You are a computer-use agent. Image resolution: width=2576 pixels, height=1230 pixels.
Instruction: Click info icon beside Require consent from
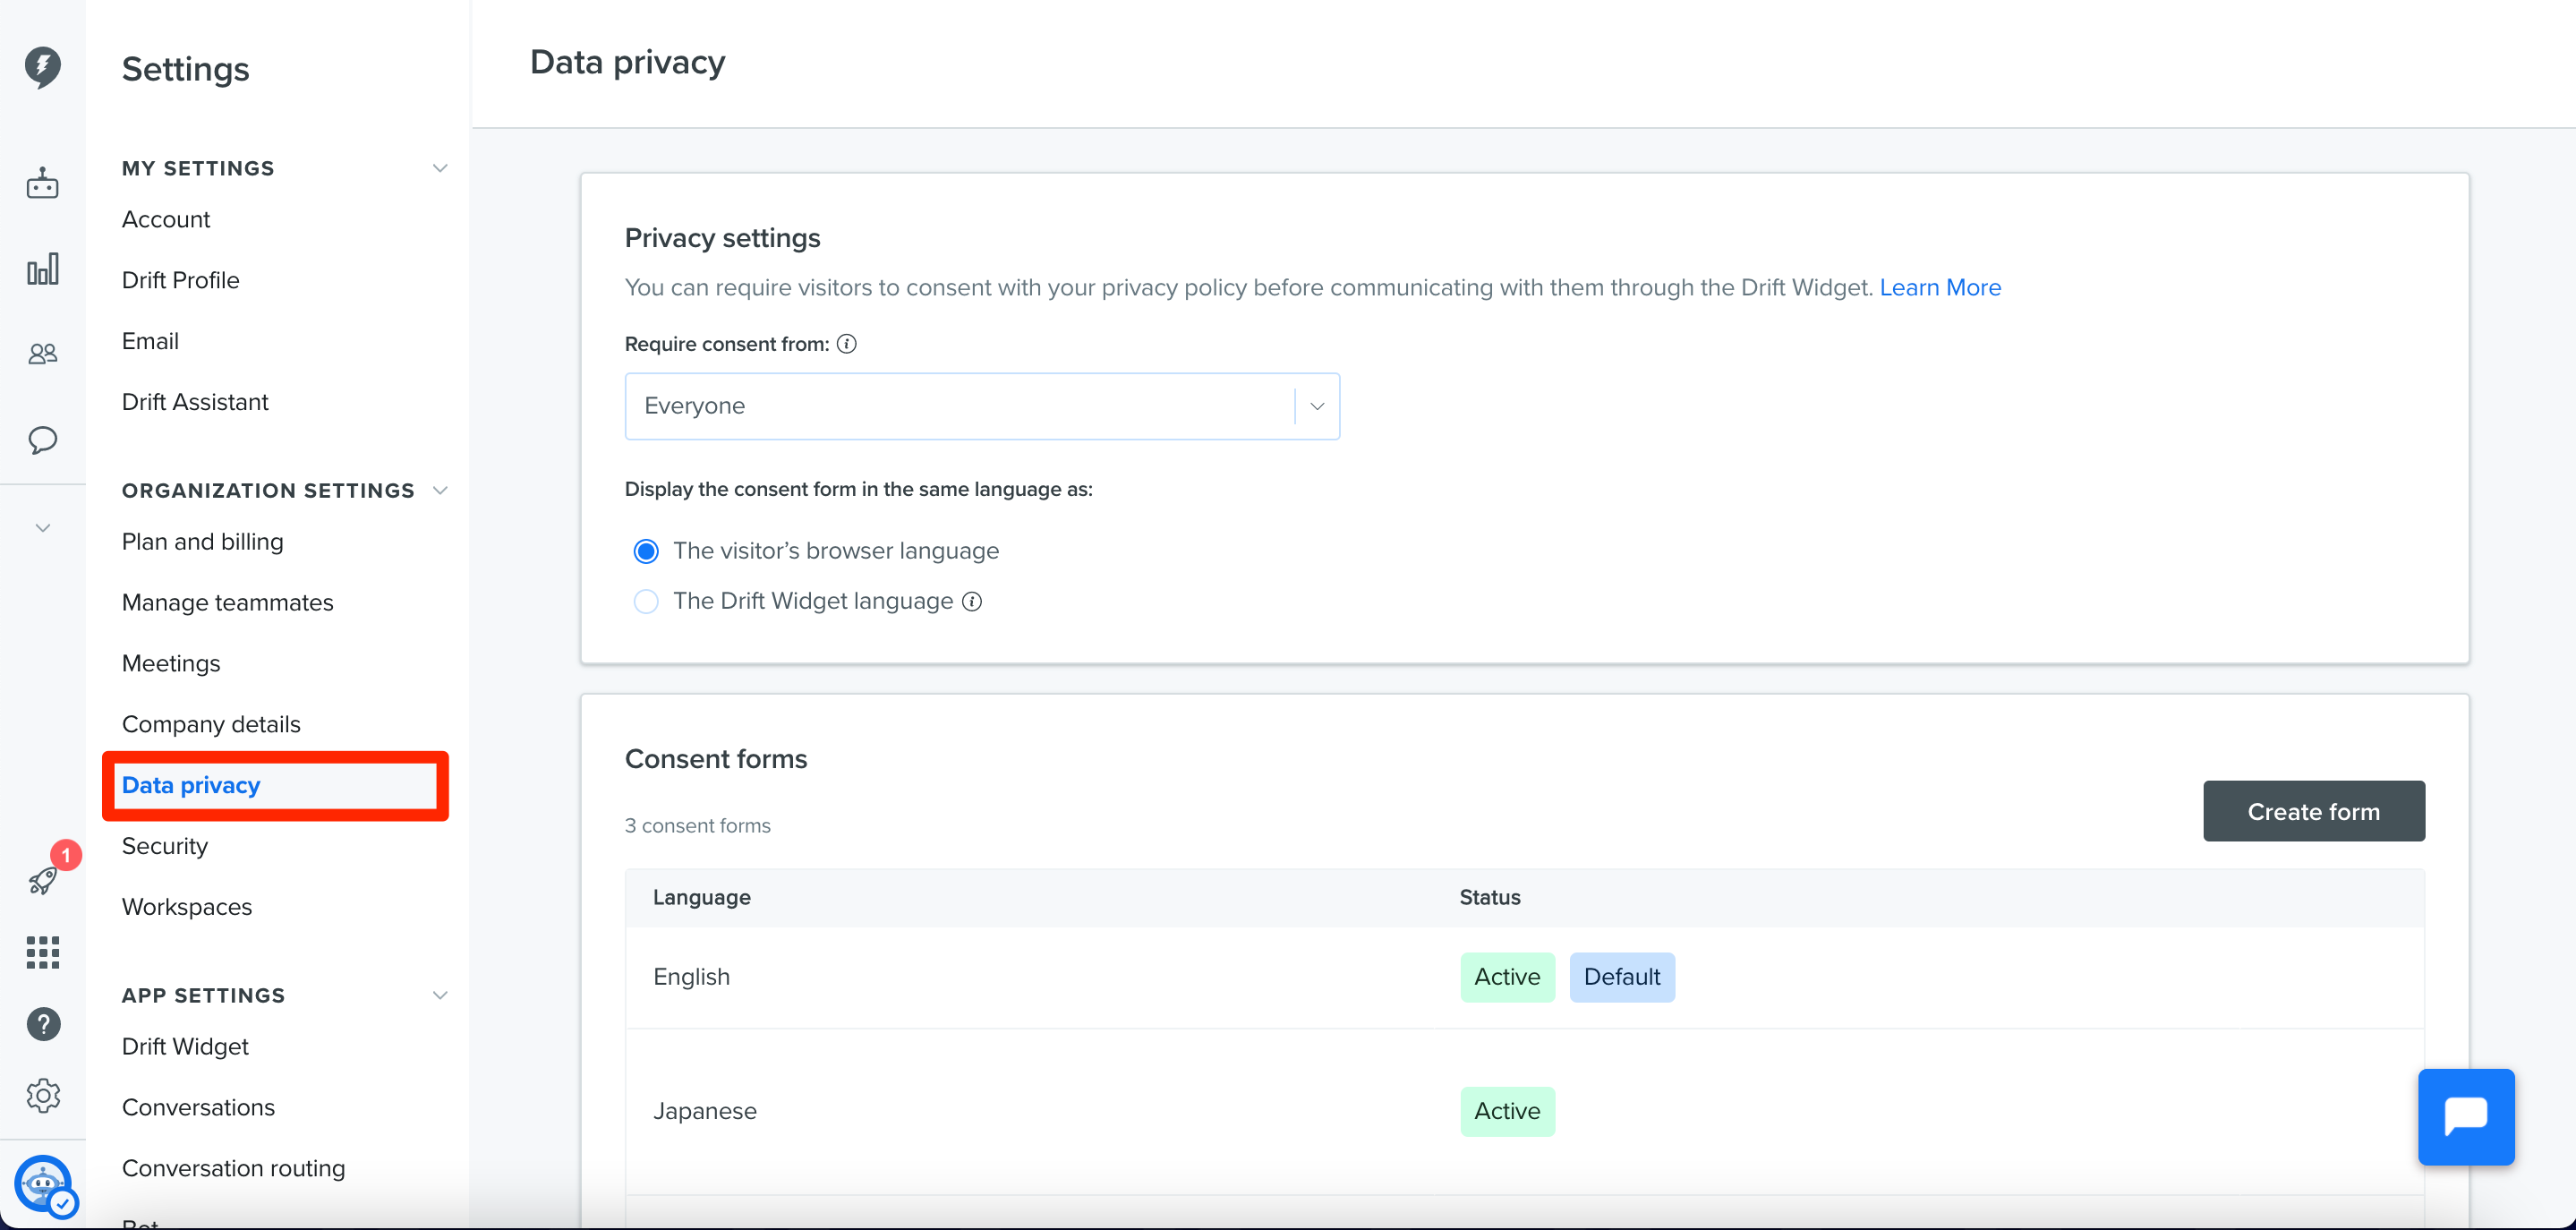847,344
